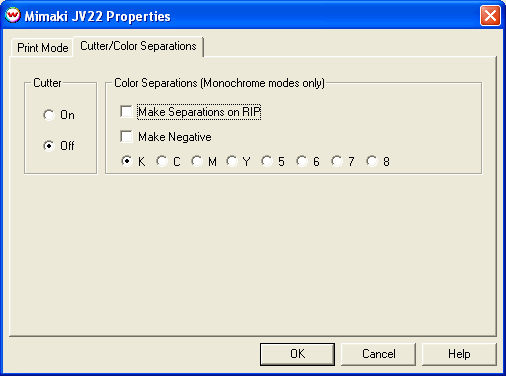Pick separation channel 8
The height and width of the screenshot is (376, 506).
tap(372, 161)
